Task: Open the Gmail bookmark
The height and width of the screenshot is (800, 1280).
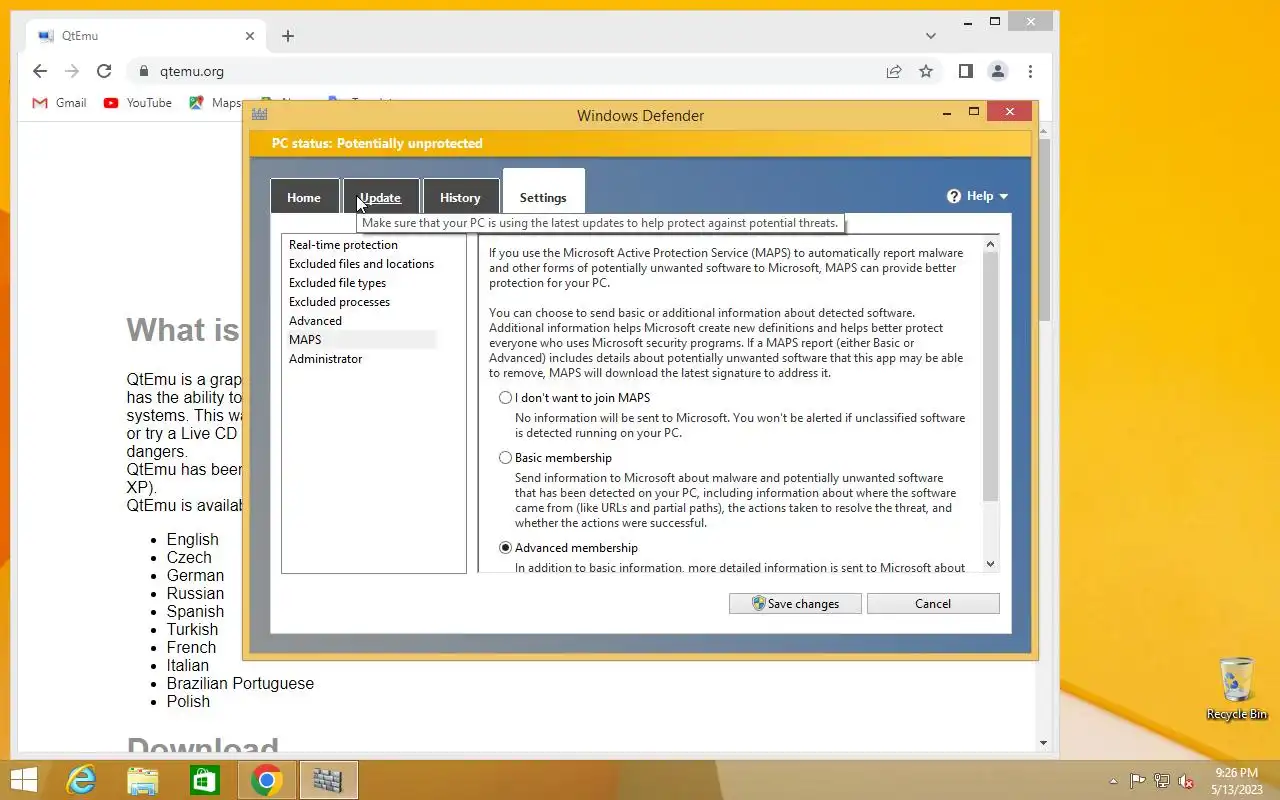Action: [x=59, y=103]
